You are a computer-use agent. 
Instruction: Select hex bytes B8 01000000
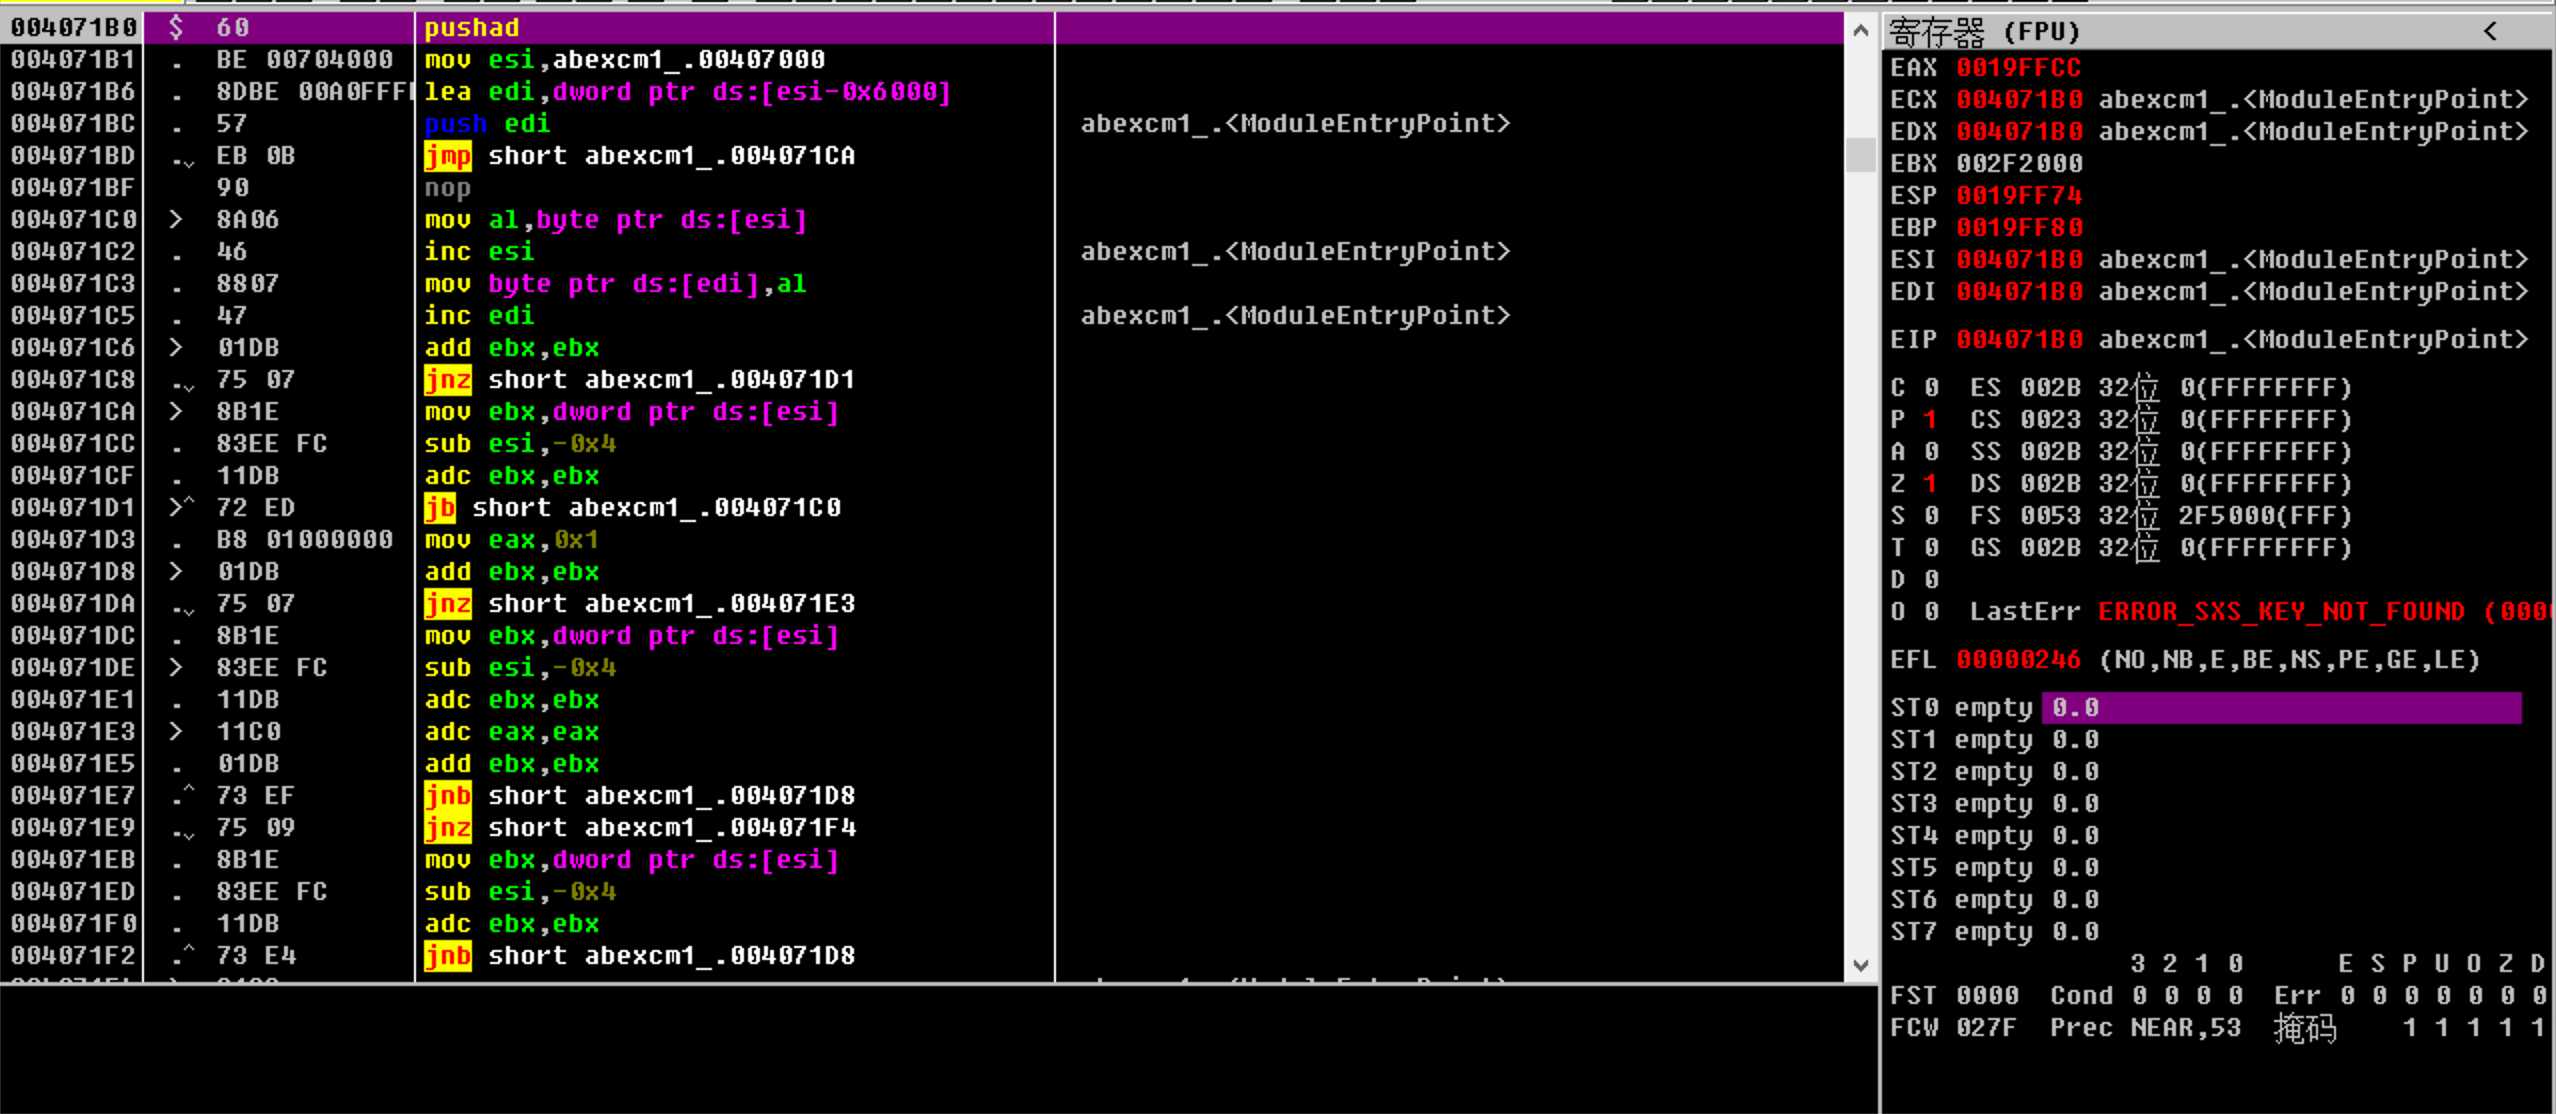[x=305, y=540]
